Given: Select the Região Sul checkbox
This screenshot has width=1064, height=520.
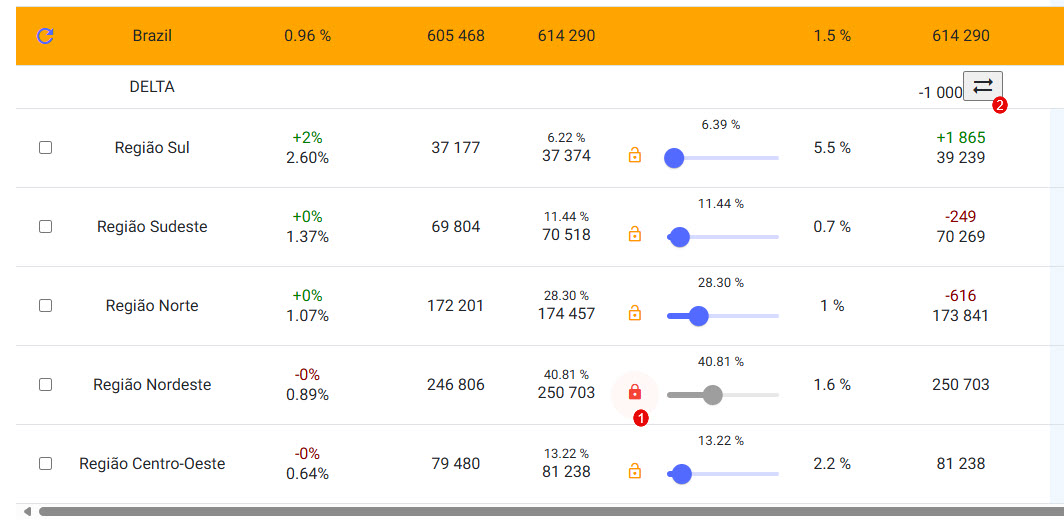Looking at the screenshot, I should (x=45, y=148).
